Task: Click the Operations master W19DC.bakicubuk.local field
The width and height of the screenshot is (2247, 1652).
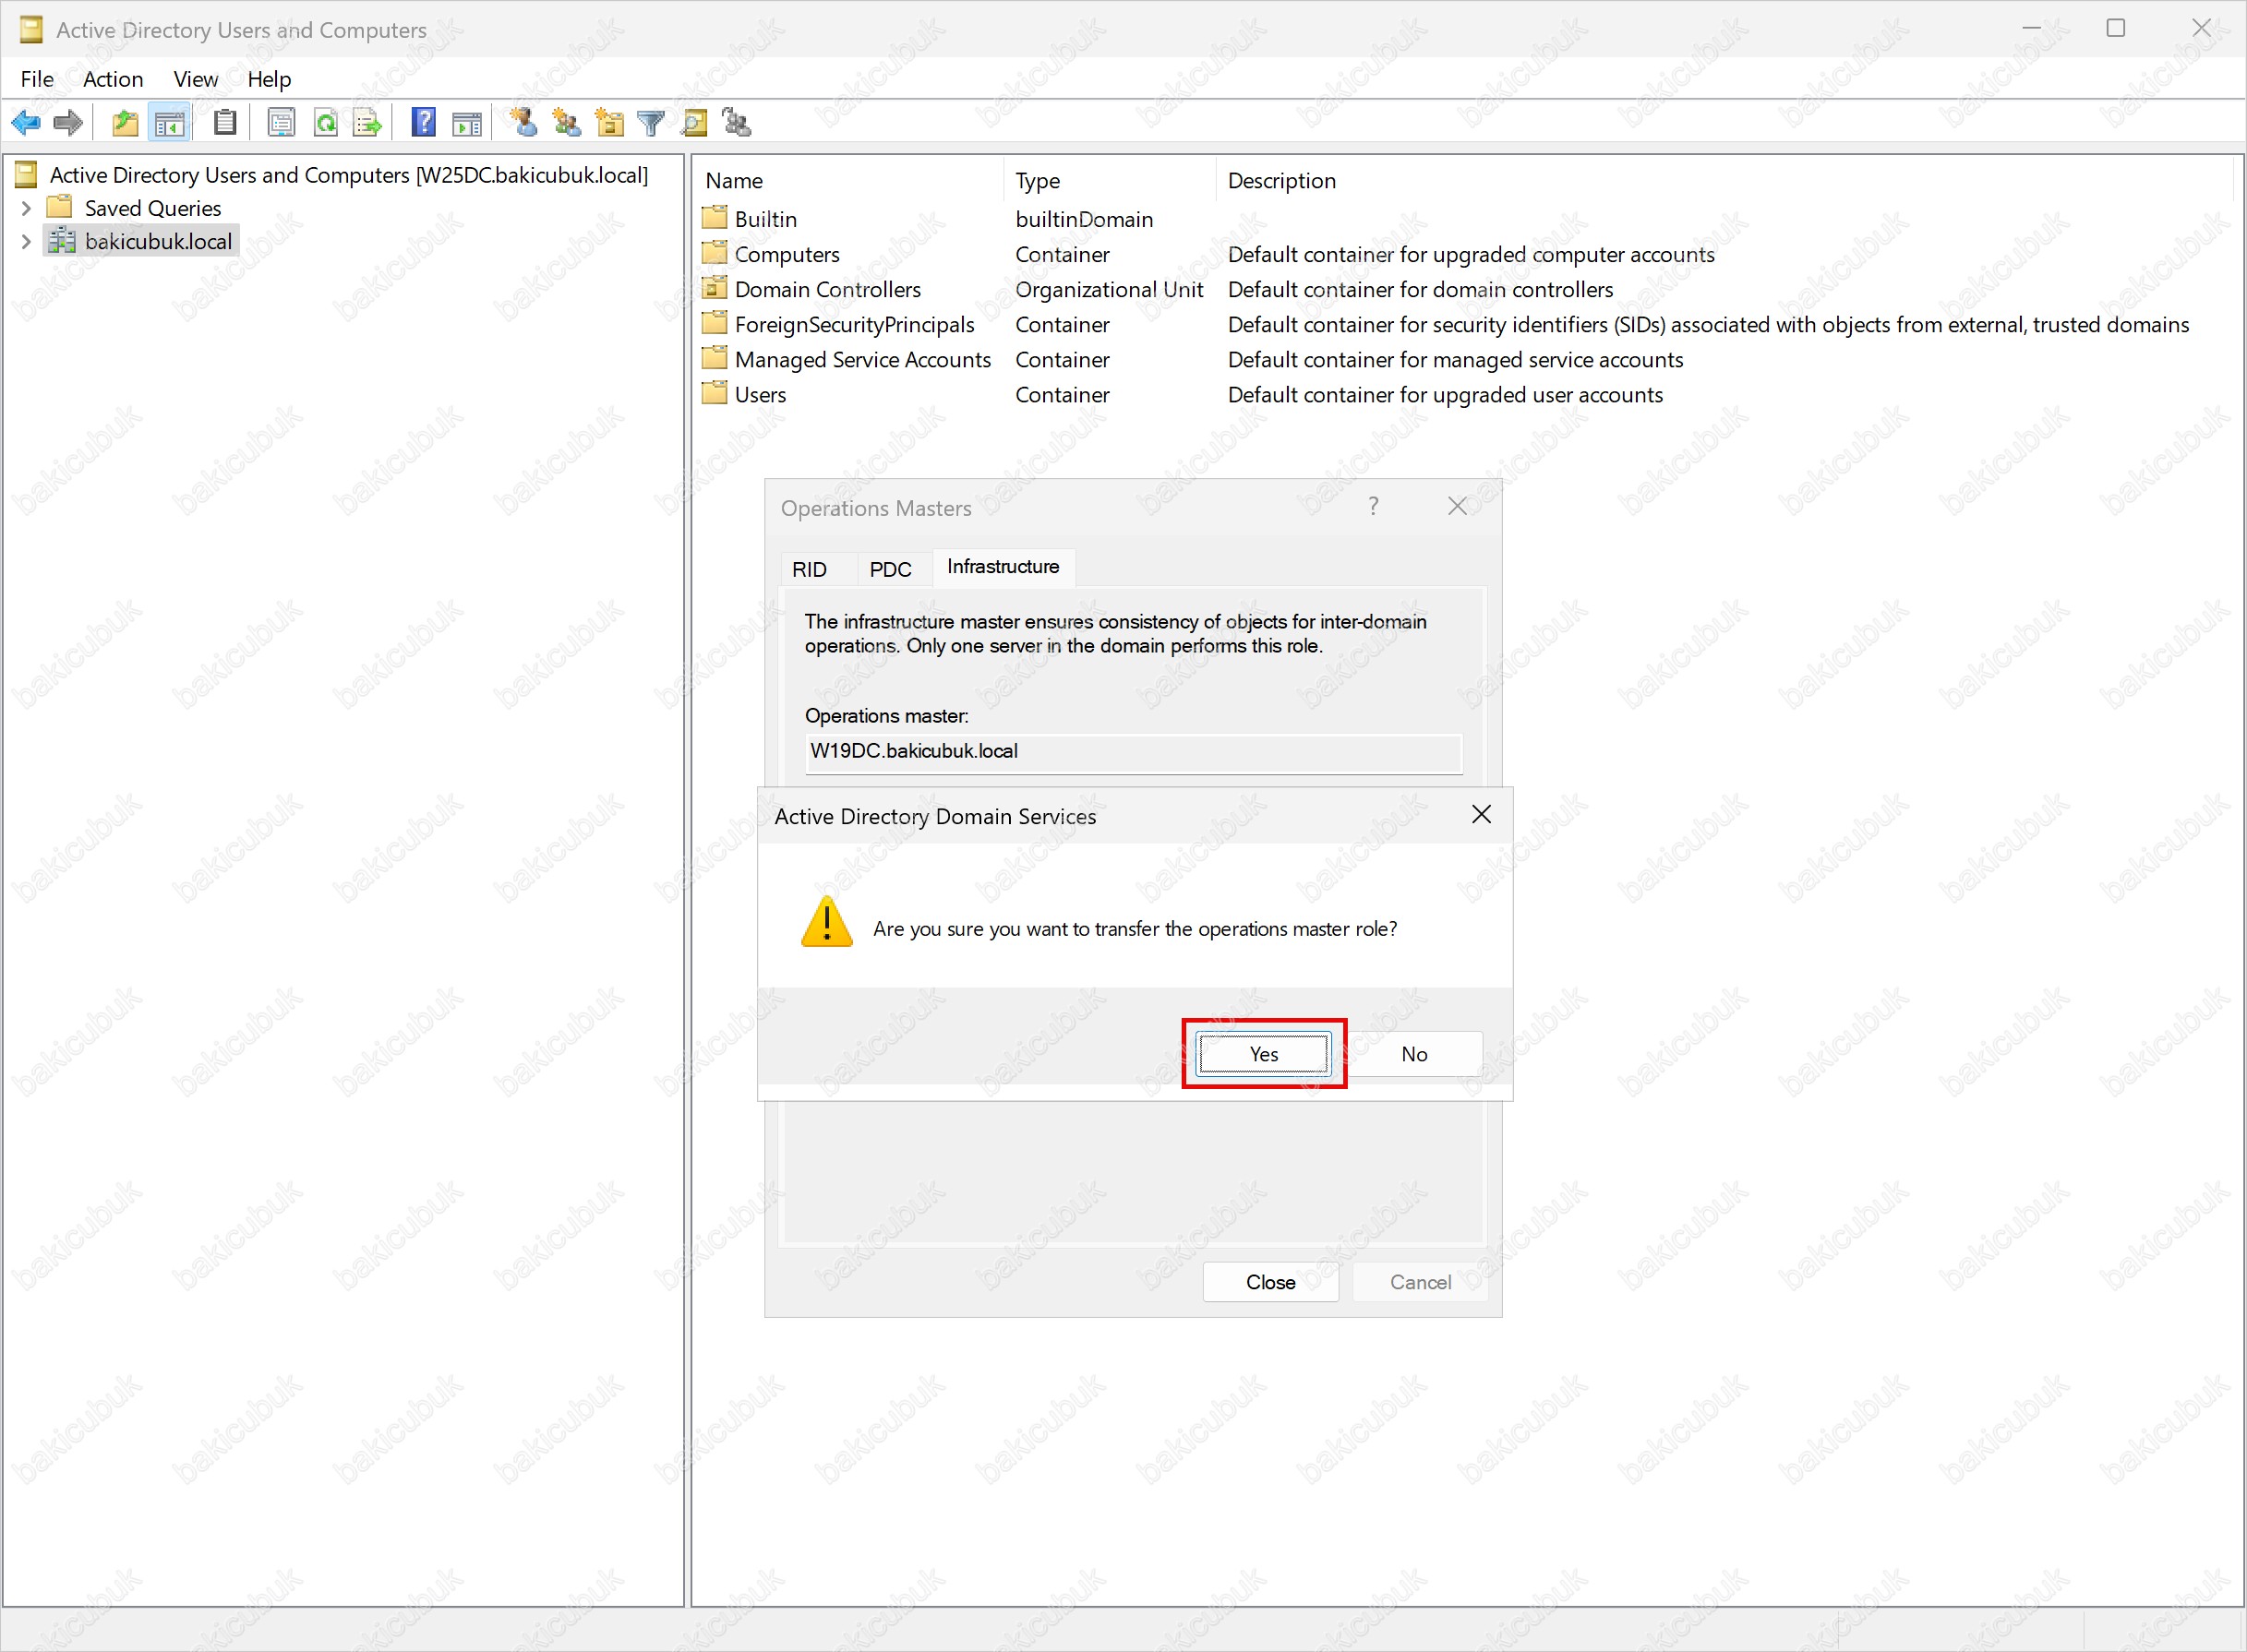Action: 1133,752
